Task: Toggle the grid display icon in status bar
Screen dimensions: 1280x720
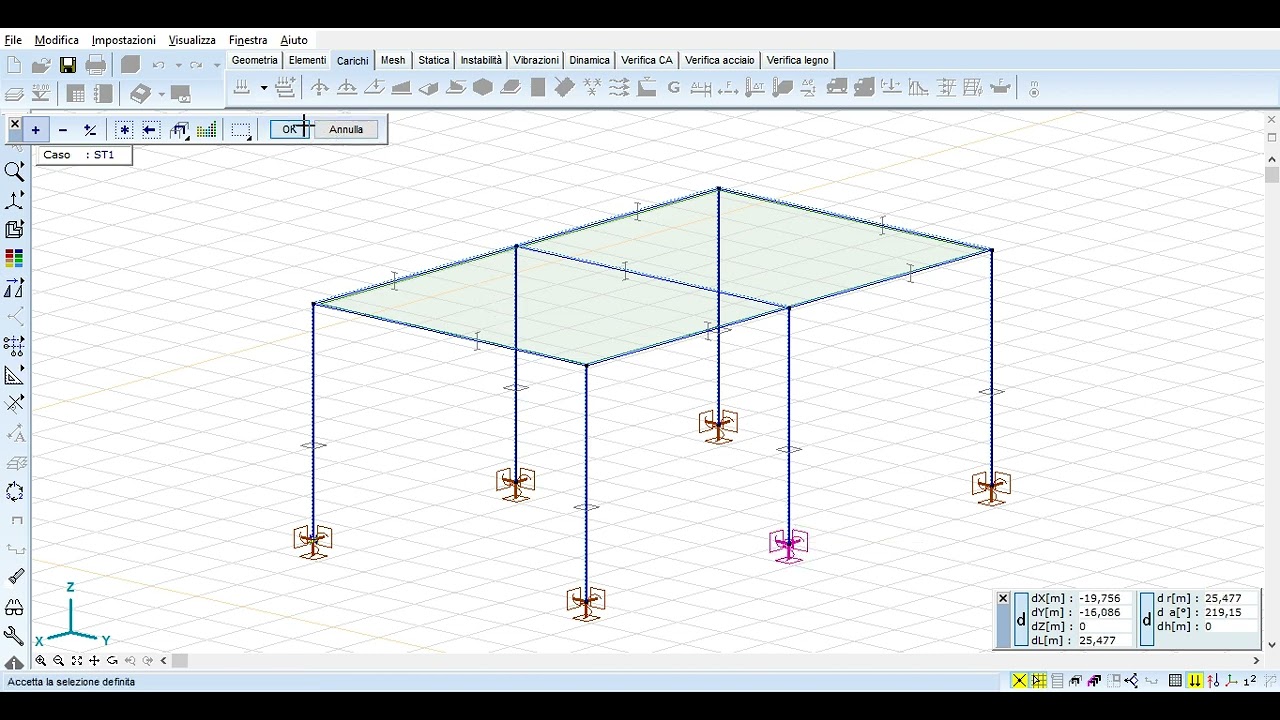Action: [x=1175, y=681]
